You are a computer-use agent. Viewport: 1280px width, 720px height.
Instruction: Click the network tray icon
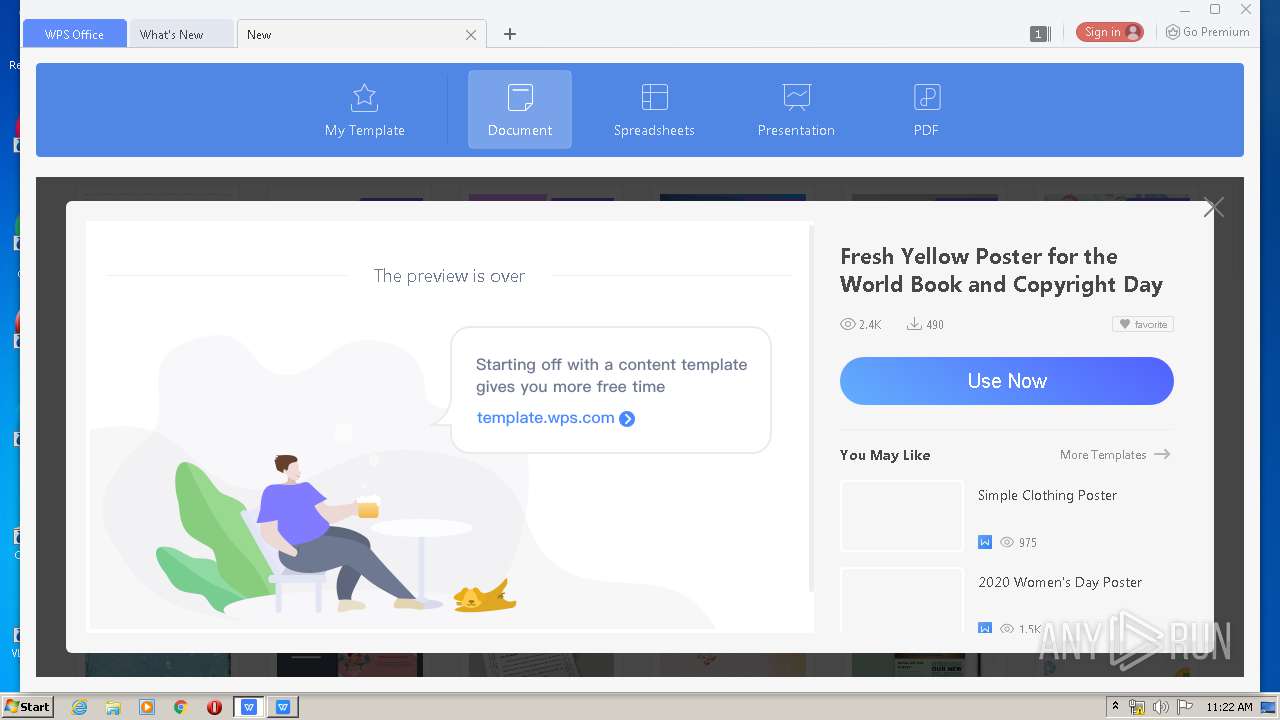(1137, 707)
